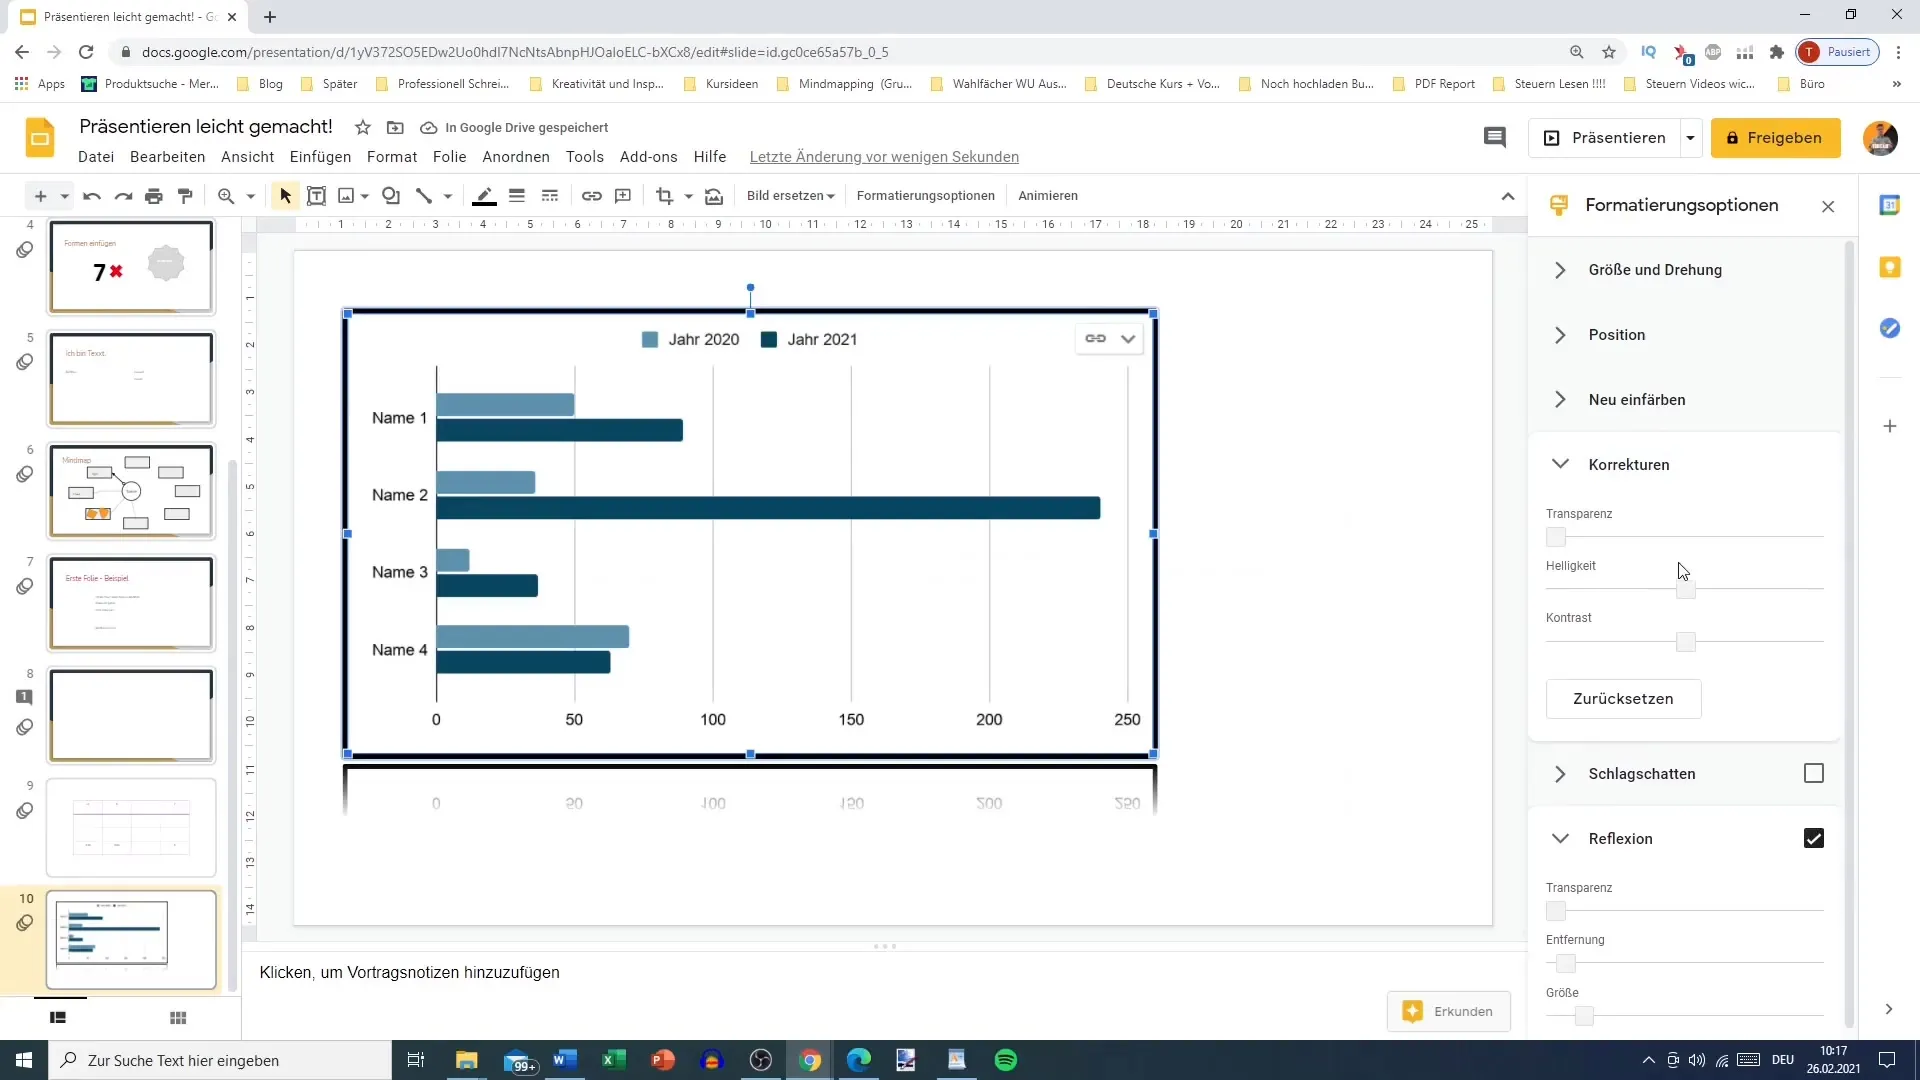1920x1080 pixels.
Task: Select the Text box tool
Action: point(316,196)
